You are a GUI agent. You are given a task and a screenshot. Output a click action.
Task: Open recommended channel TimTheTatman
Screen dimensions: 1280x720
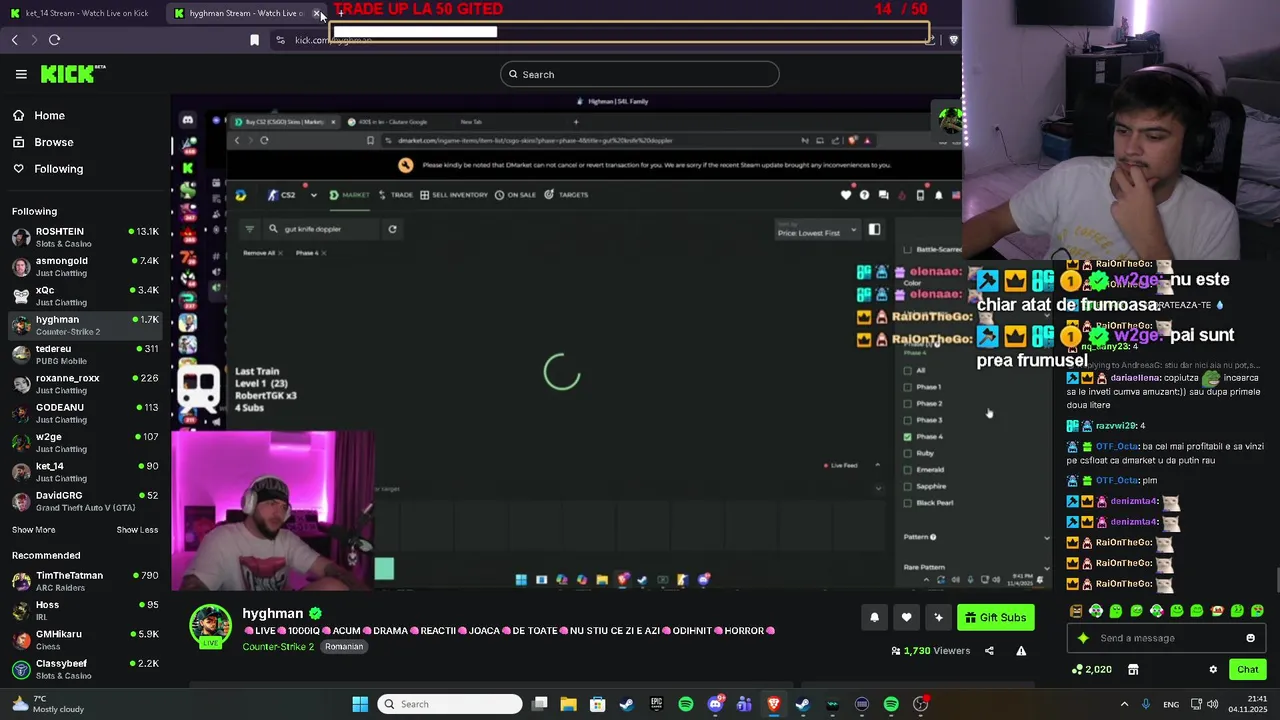[x=86, y=581]
